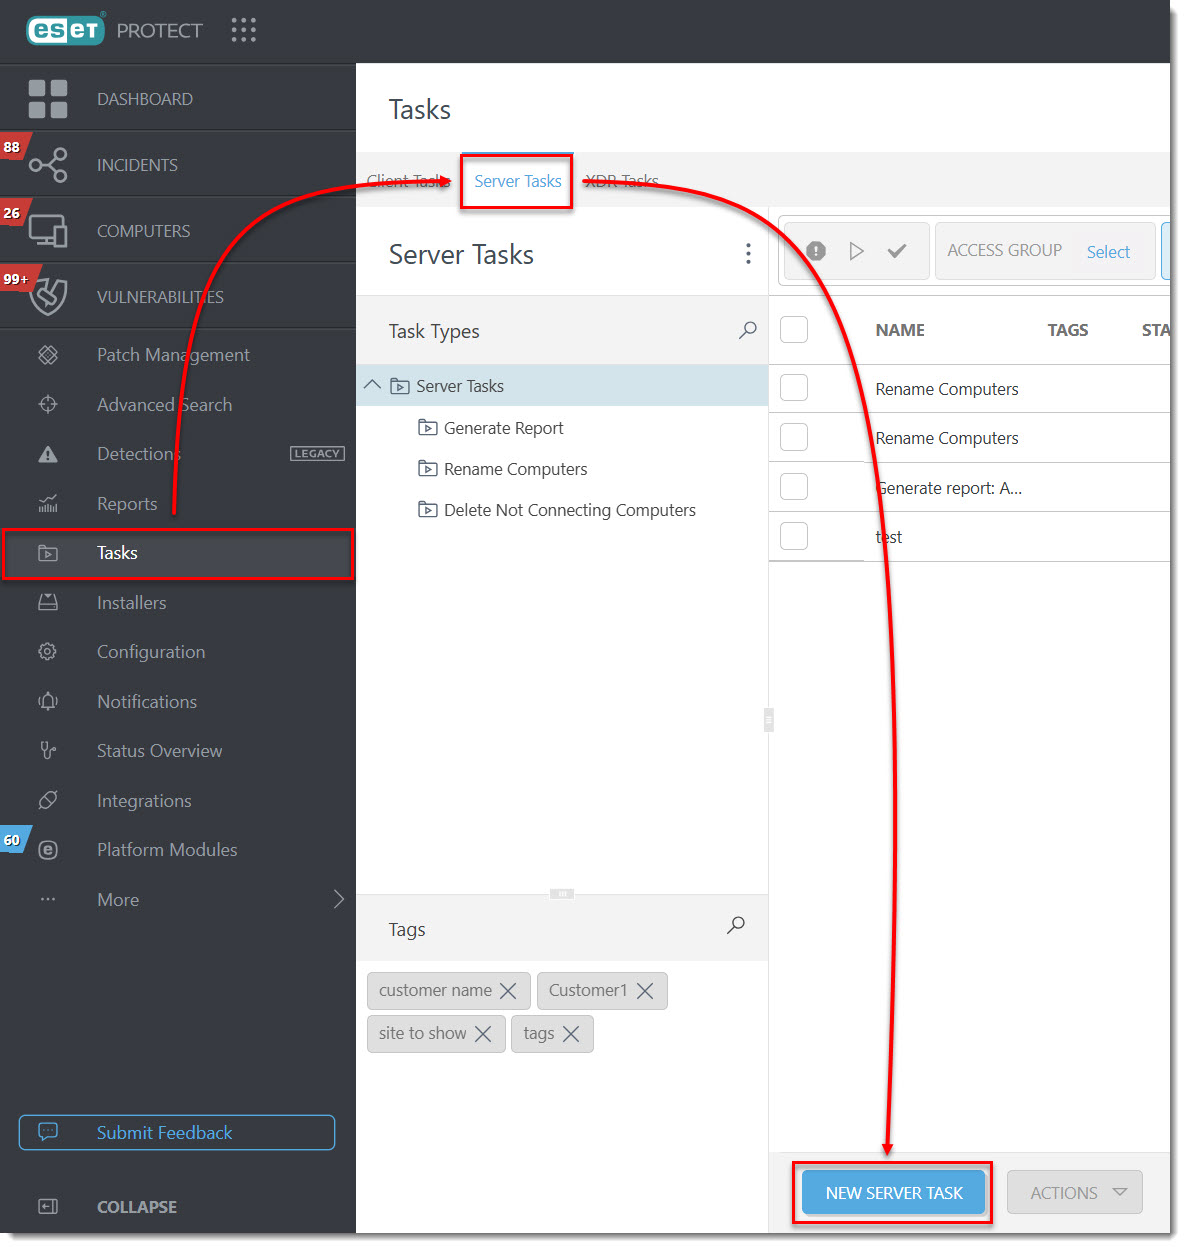
Task: Open the 'test' task row
Action: click(x=888, y=537)
